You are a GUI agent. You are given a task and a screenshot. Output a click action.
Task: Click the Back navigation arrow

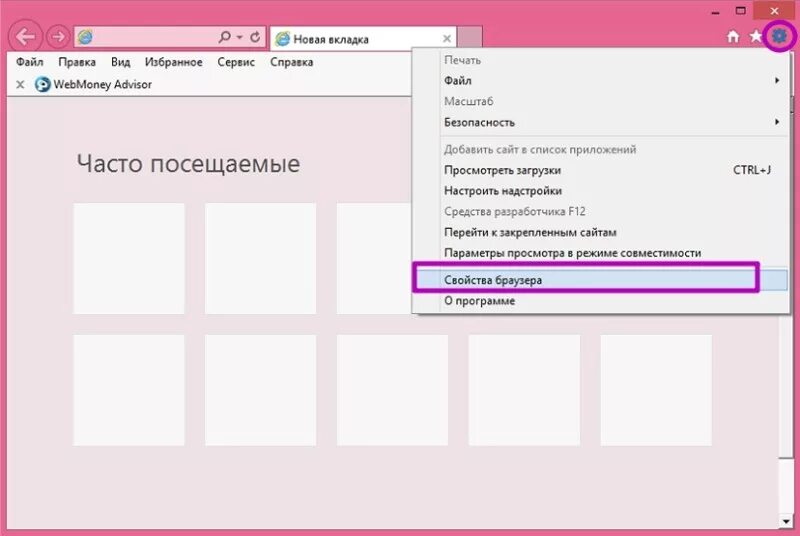[24, 36]
